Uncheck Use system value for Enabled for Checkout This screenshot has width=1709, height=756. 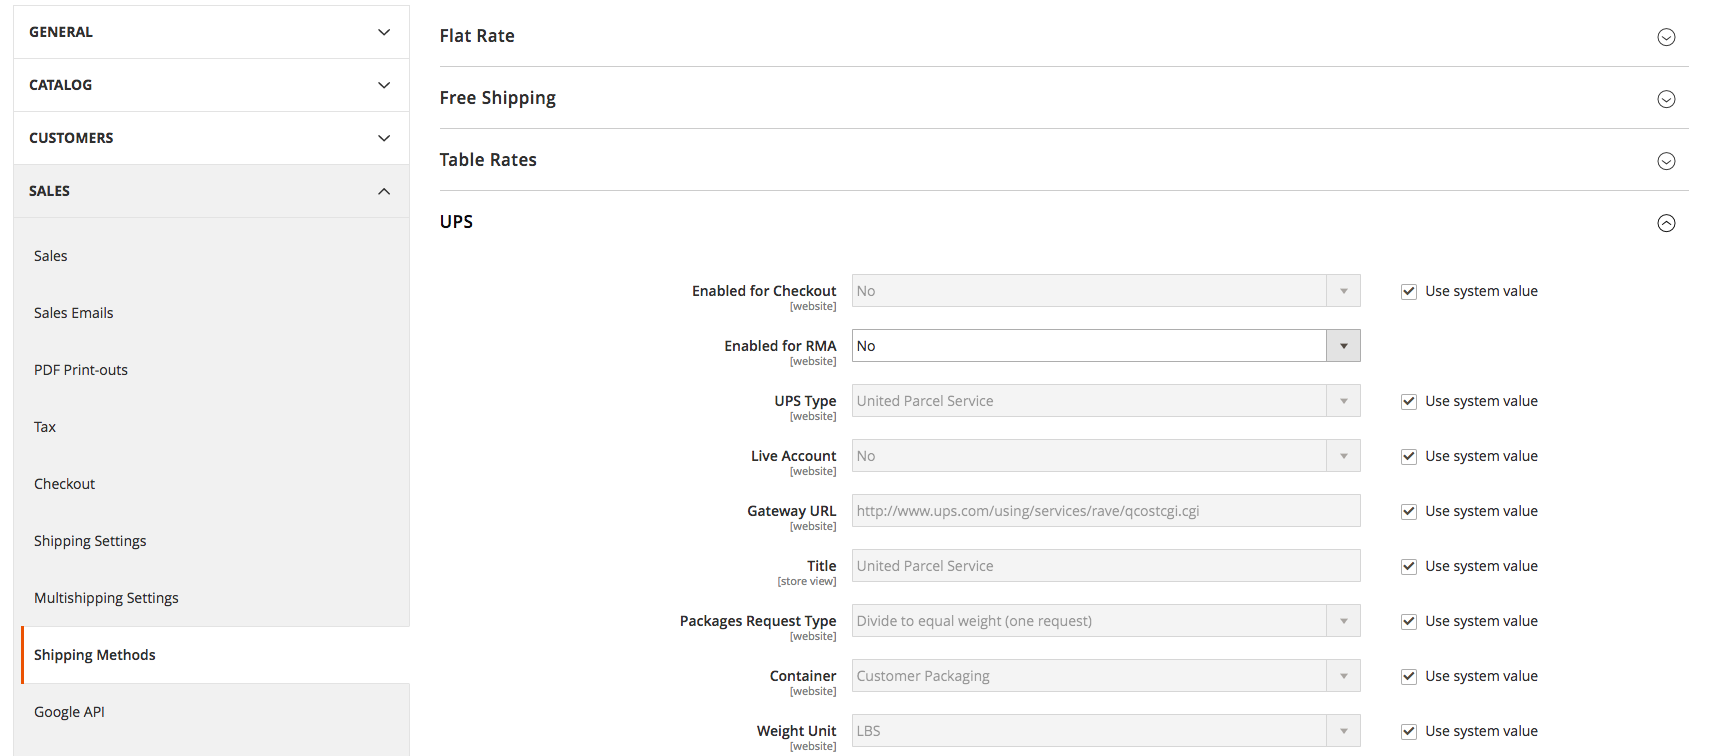1409,292
